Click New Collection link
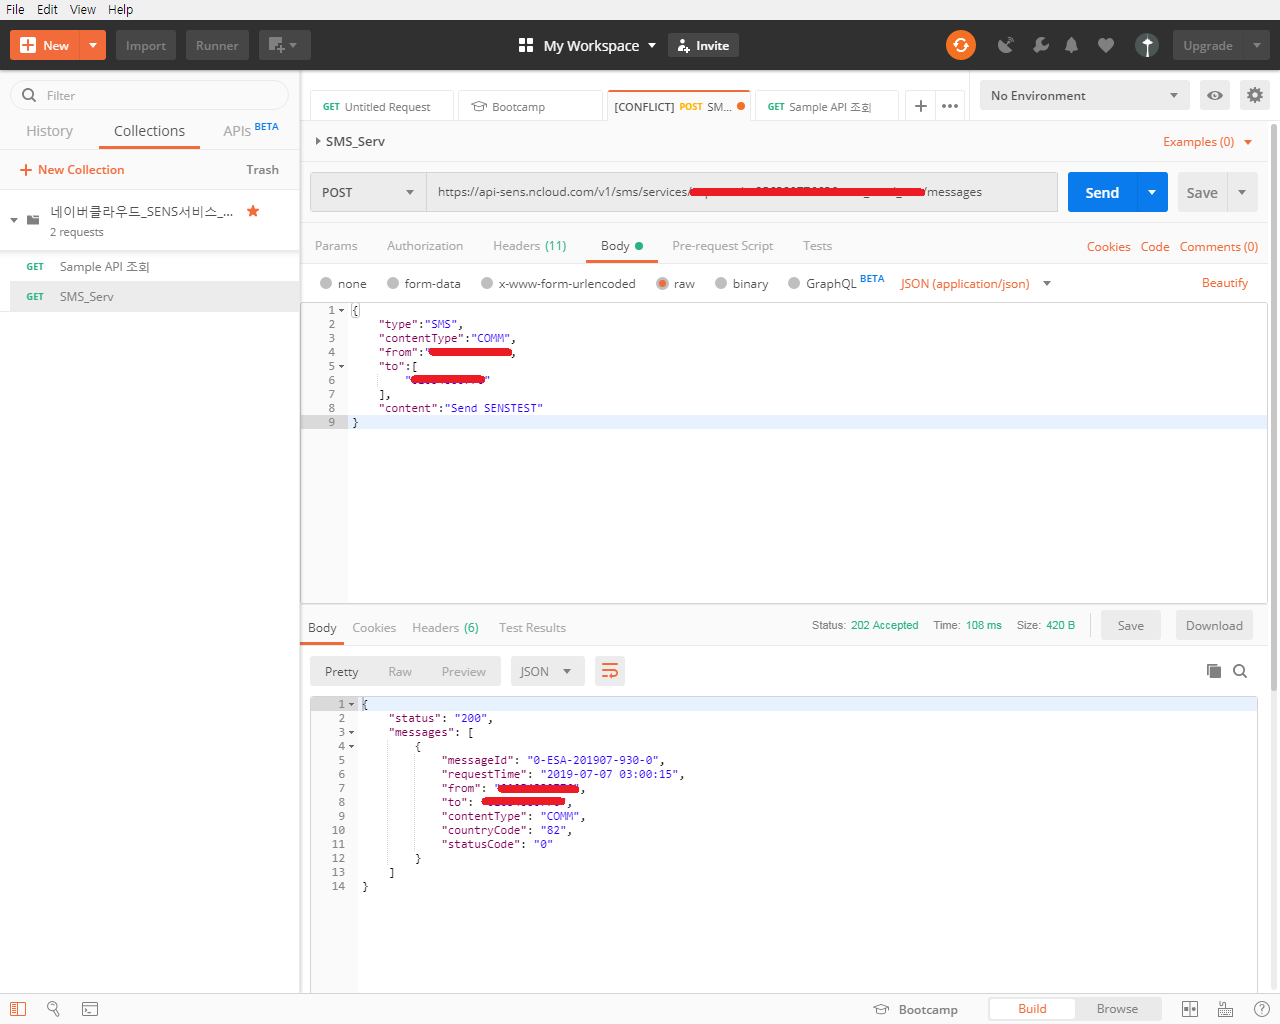Image resolution: width=1280 pixels, height=1024 pixels. [x=72, y=169]
